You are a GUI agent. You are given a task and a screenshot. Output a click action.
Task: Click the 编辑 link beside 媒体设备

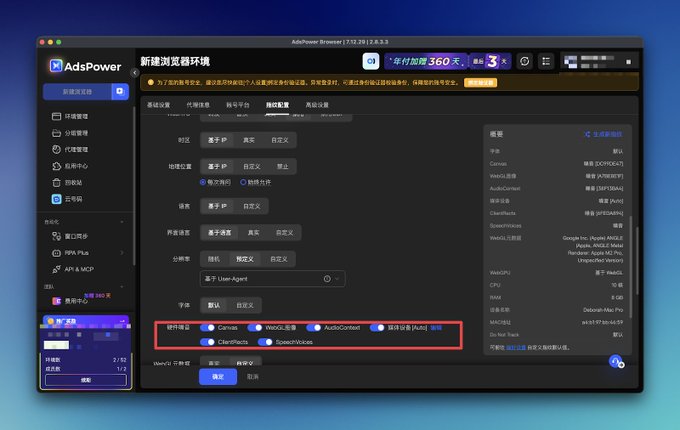pyautogui.click(x=436, y=328)
